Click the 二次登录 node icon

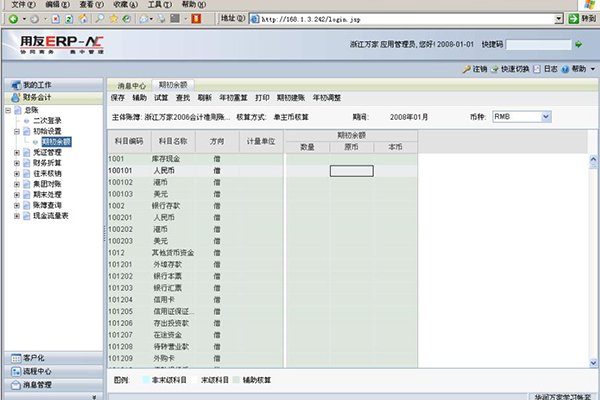tap(26, 121)
